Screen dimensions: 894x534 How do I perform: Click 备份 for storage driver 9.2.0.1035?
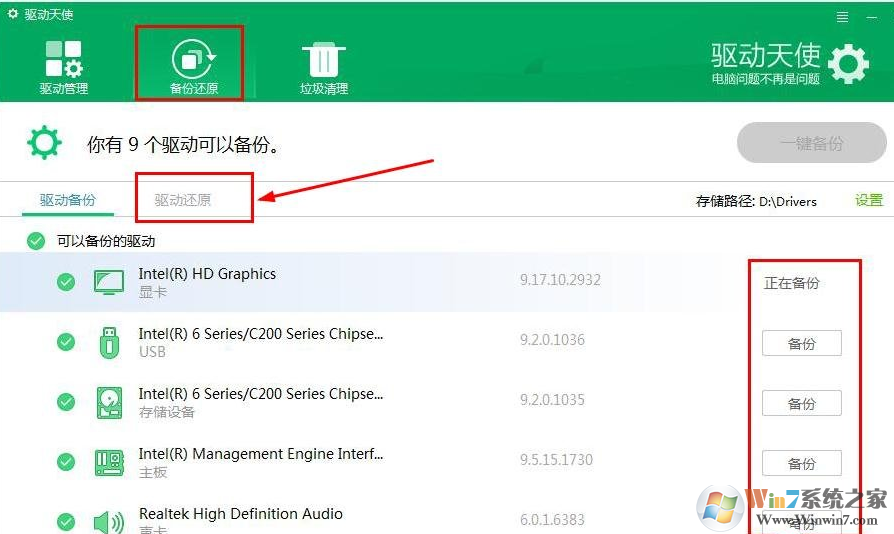coord(802,403)
